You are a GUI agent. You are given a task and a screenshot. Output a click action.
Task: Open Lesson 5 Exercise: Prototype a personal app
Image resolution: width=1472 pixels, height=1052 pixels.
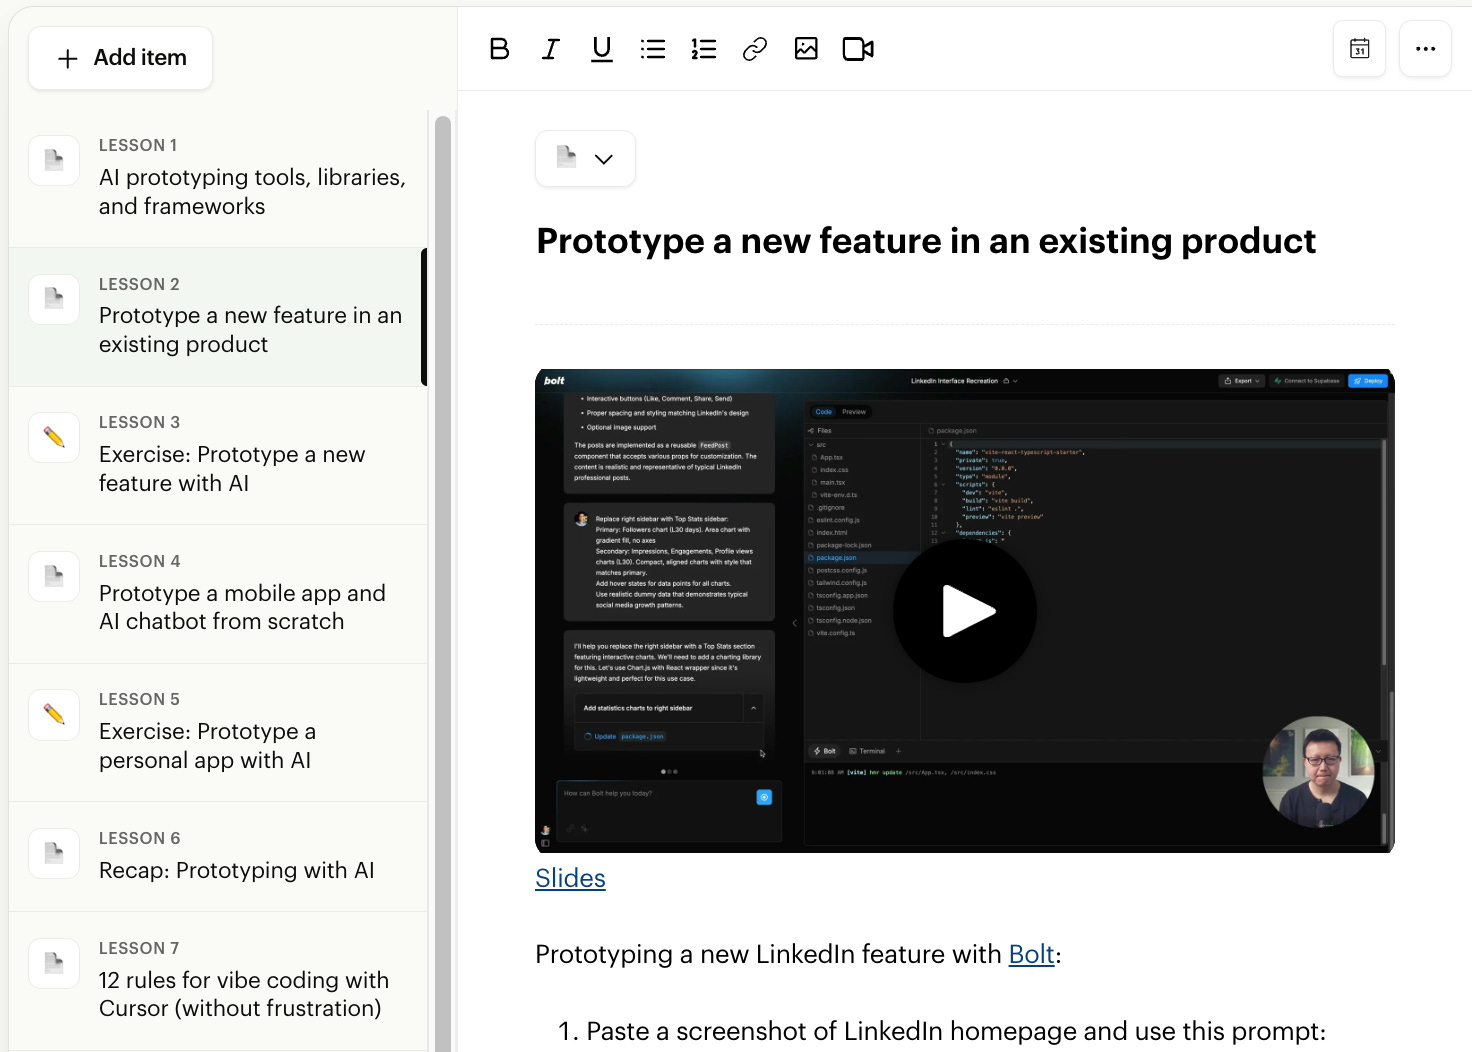point(218,732)
